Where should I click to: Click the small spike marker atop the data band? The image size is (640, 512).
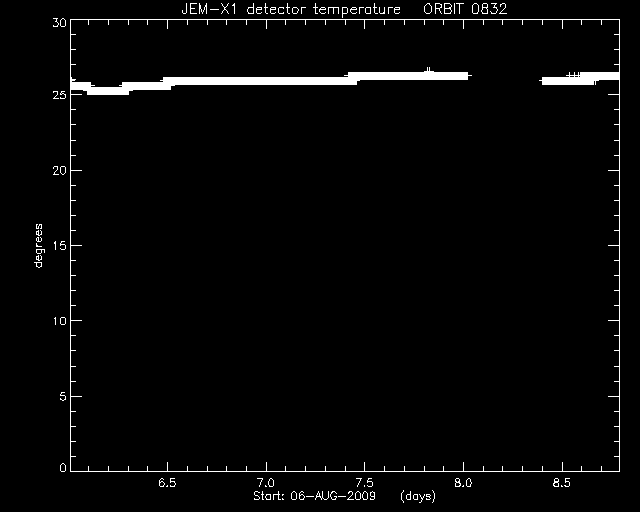pos(428,70)
